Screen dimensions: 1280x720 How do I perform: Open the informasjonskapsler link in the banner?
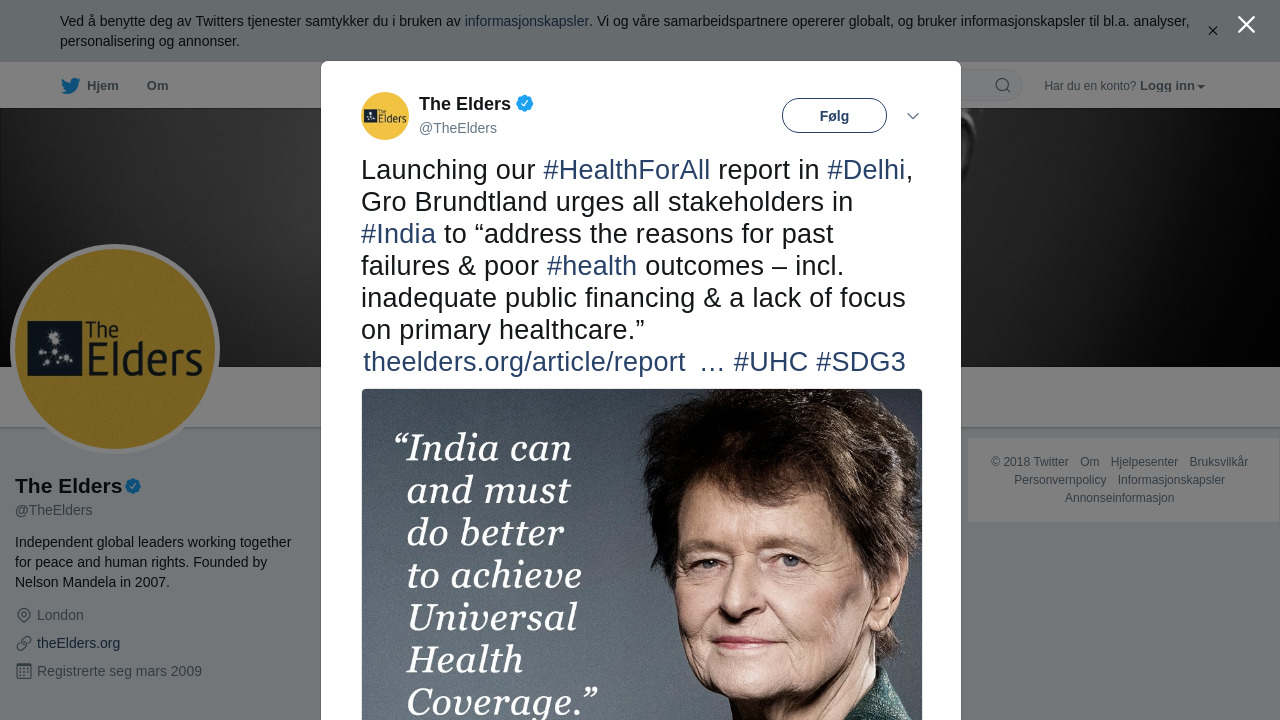click(526, 21)
